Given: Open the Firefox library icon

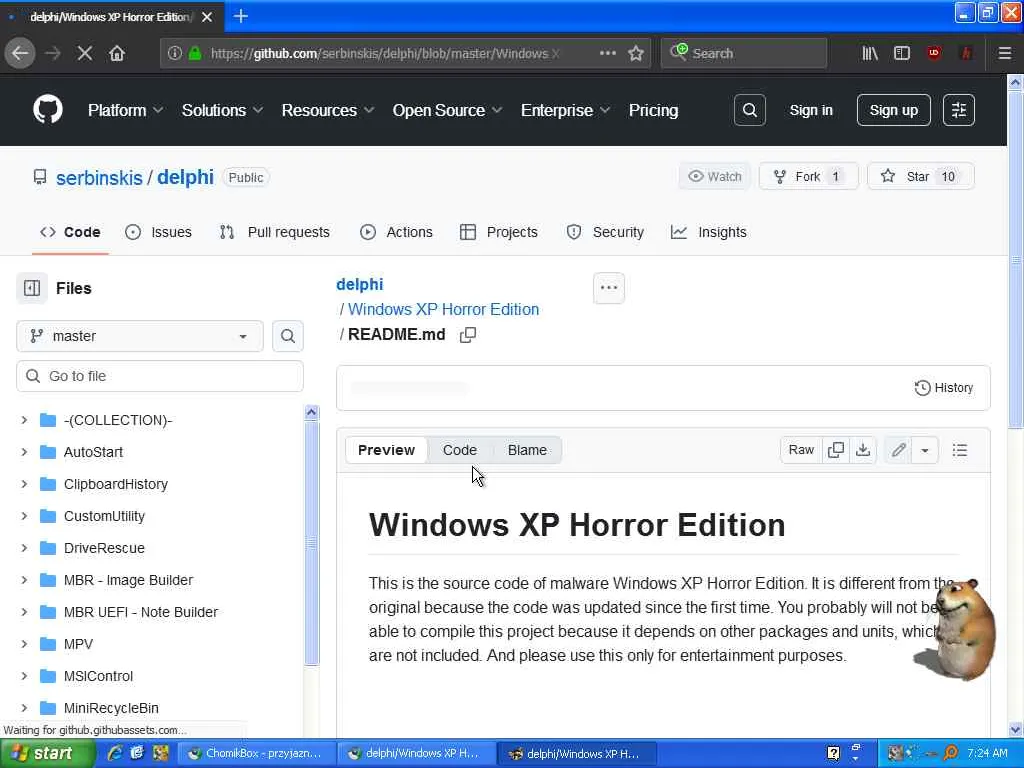Looking at the screenshot, I should (x=870, y=53).
